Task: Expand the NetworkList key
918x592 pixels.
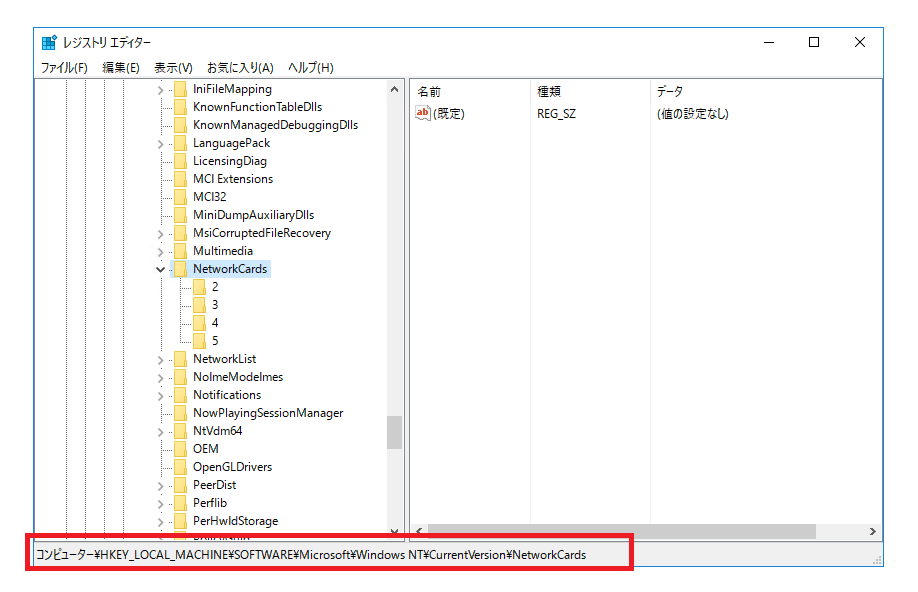Action: 160,360
